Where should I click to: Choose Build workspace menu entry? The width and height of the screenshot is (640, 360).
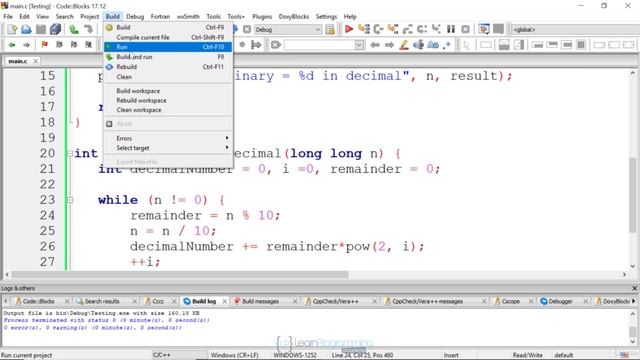coord(168,91)
